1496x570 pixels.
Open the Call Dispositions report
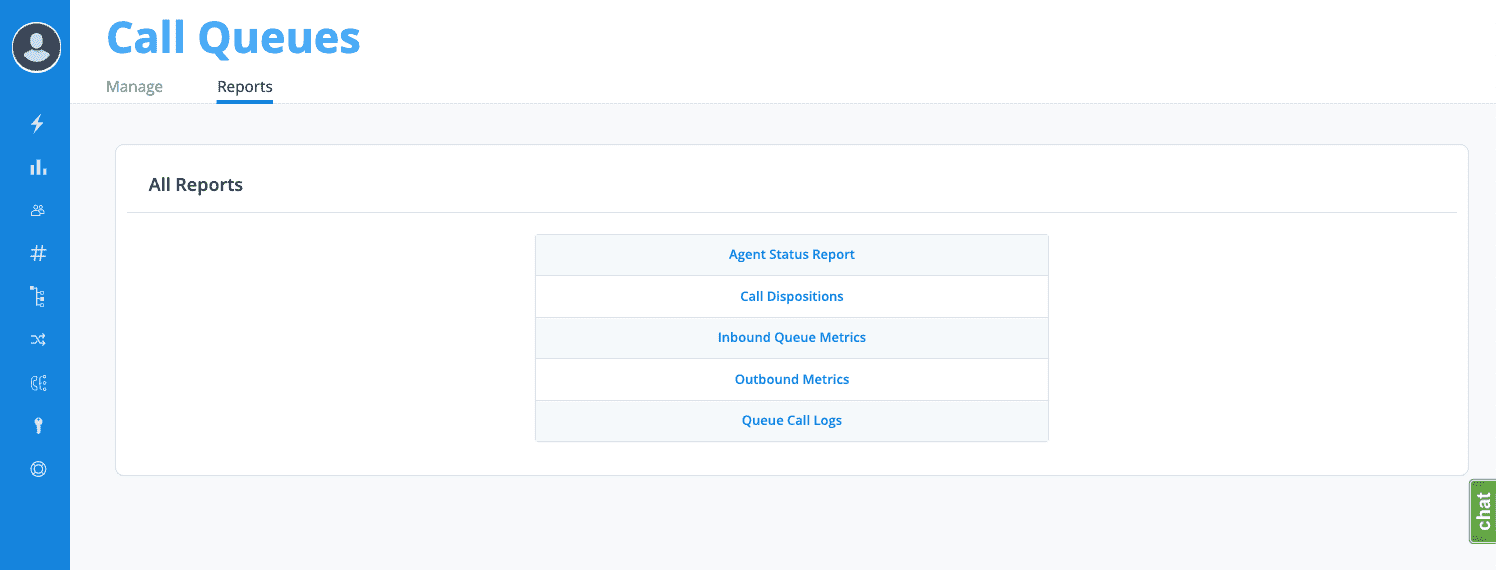click(791, 297)
